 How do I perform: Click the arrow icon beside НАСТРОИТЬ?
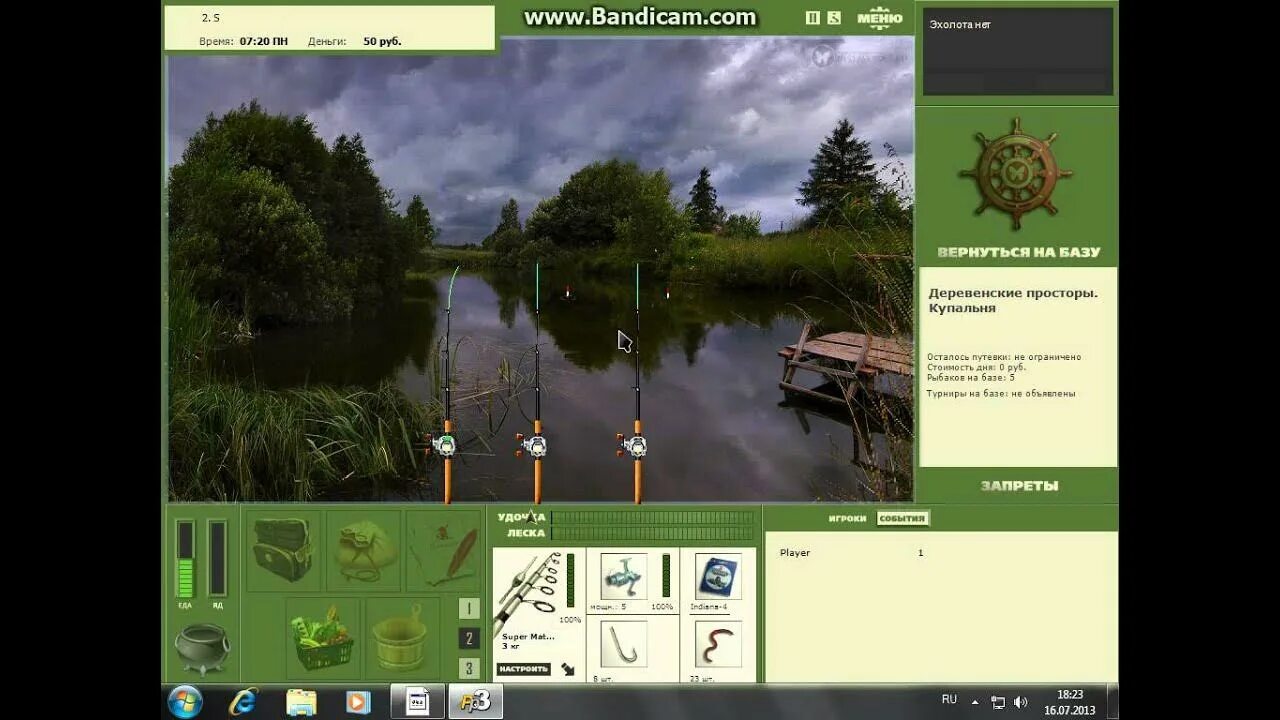pos(568,669)
